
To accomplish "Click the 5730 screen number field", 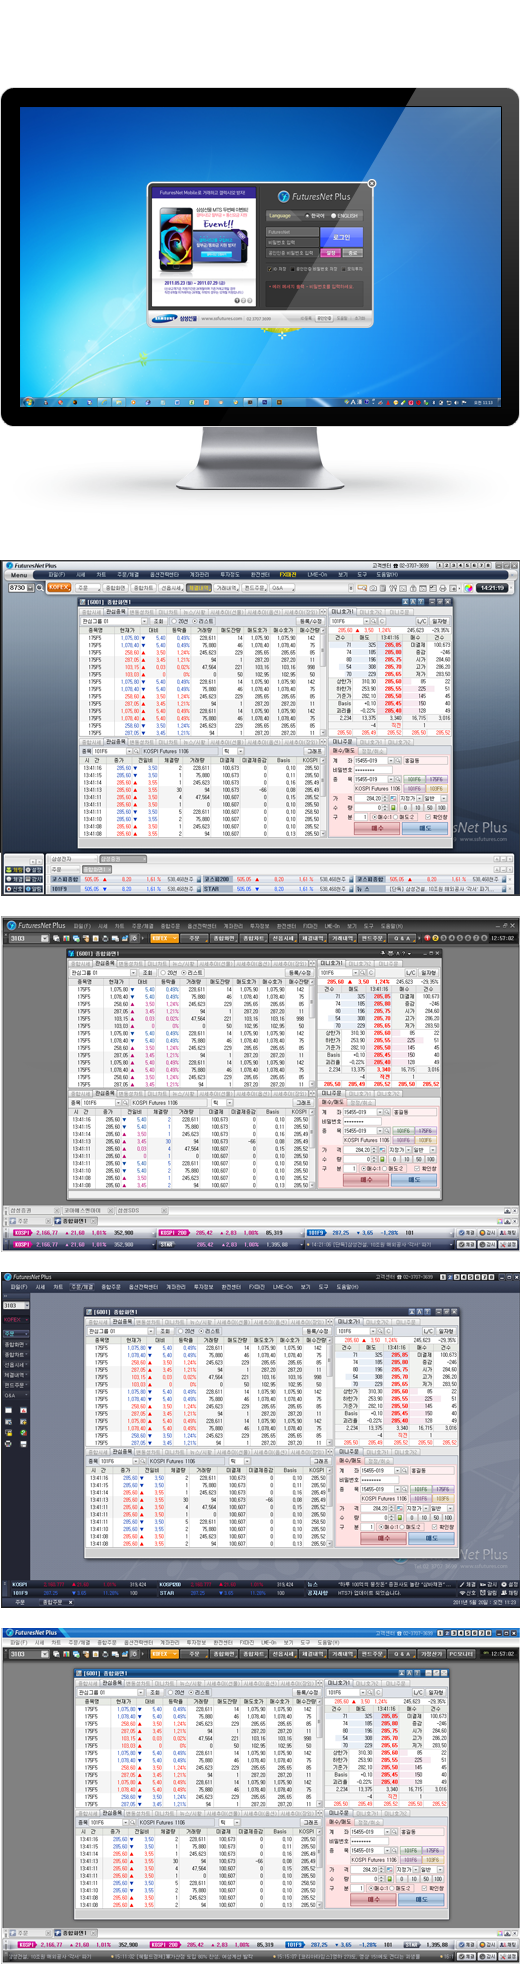I will pyautogui.click(x=18, y=588).
